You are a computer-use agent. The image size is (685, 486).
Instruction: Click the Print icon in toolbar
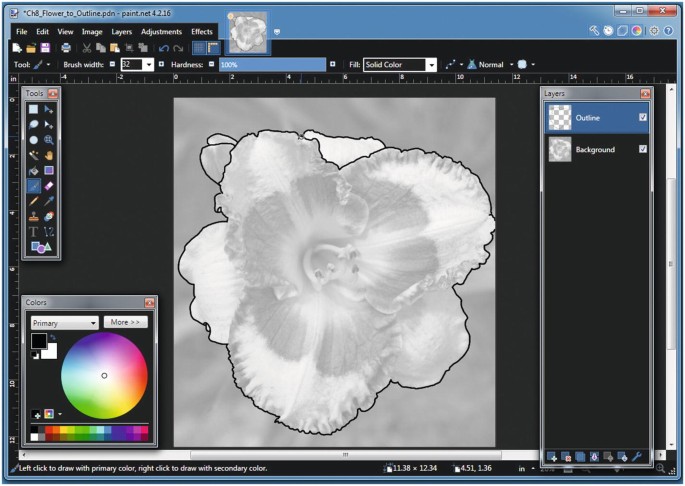[66, 47]
